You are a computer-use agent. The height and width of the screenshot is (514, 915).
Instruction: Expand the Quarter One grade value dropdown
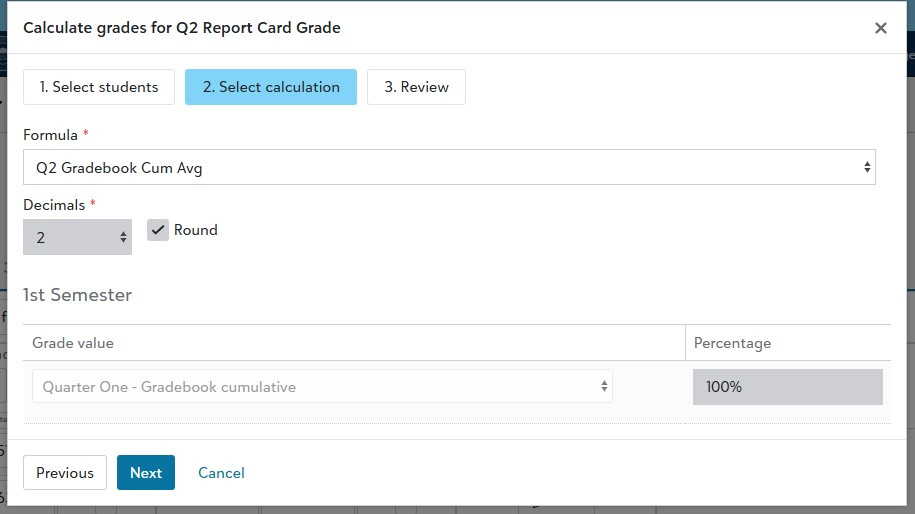322,387
